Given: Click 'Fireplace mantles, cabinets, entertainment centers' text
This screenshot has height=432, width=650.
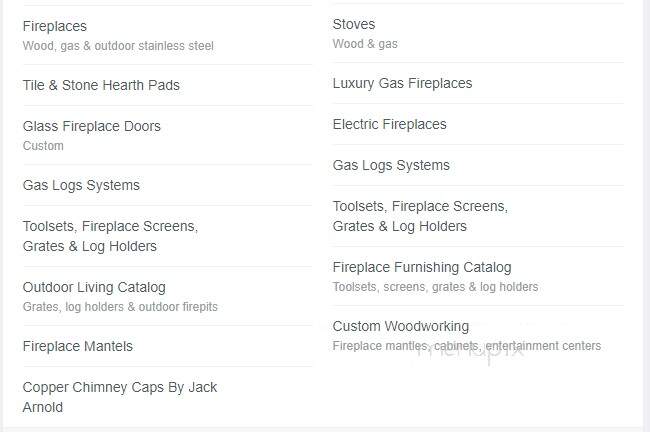Looking at the screenshot, I should (467, 345).
